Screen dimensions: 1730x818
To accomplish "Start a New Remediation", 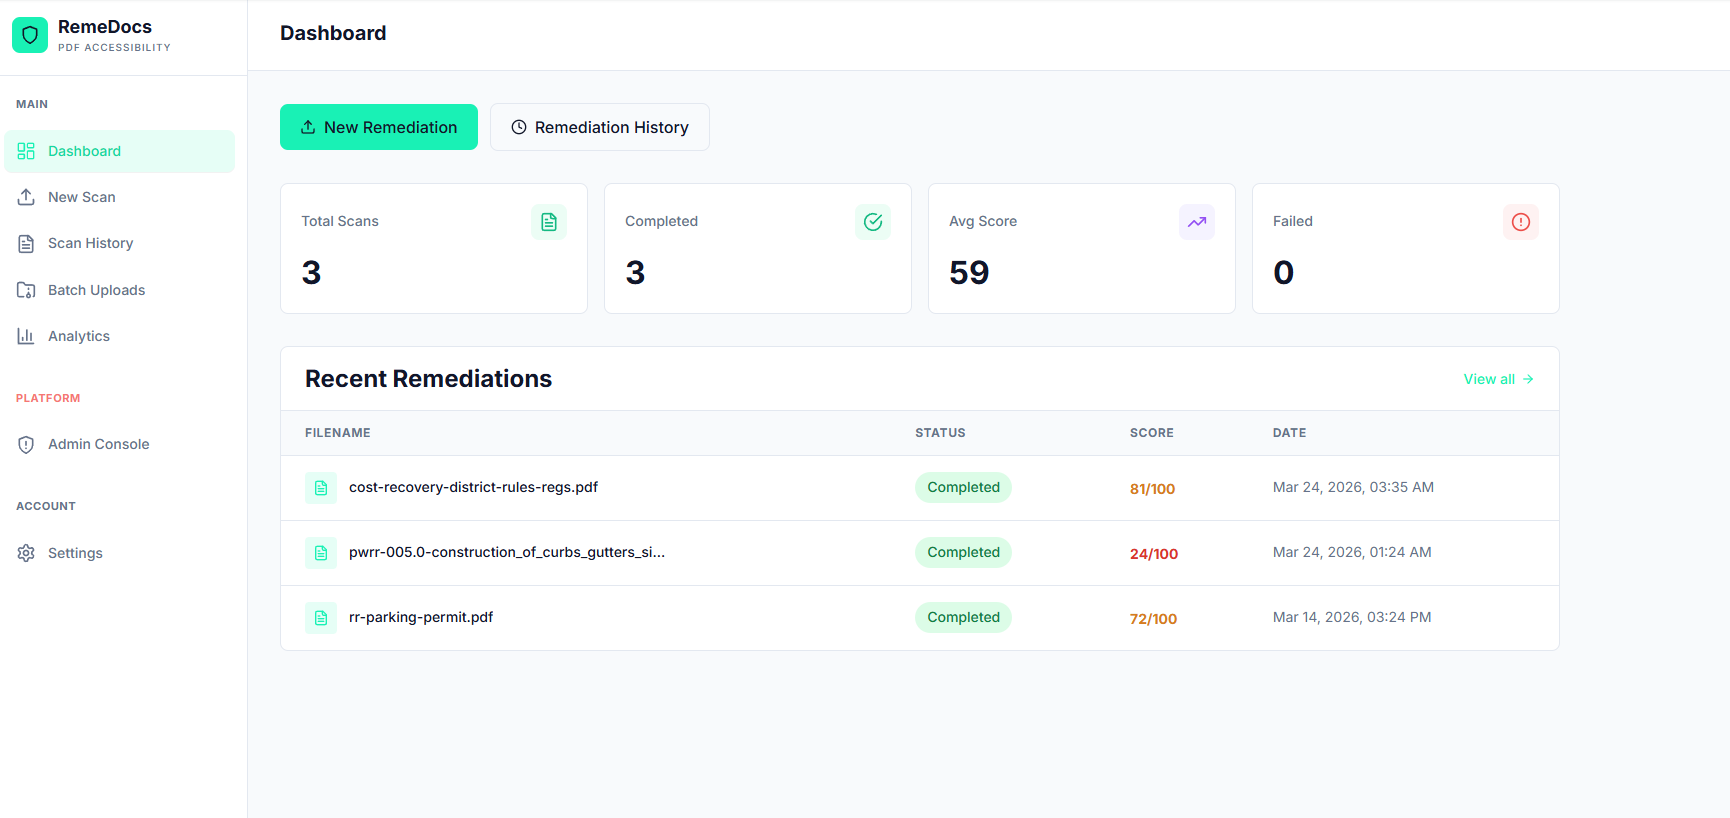I will coord(379,127).
